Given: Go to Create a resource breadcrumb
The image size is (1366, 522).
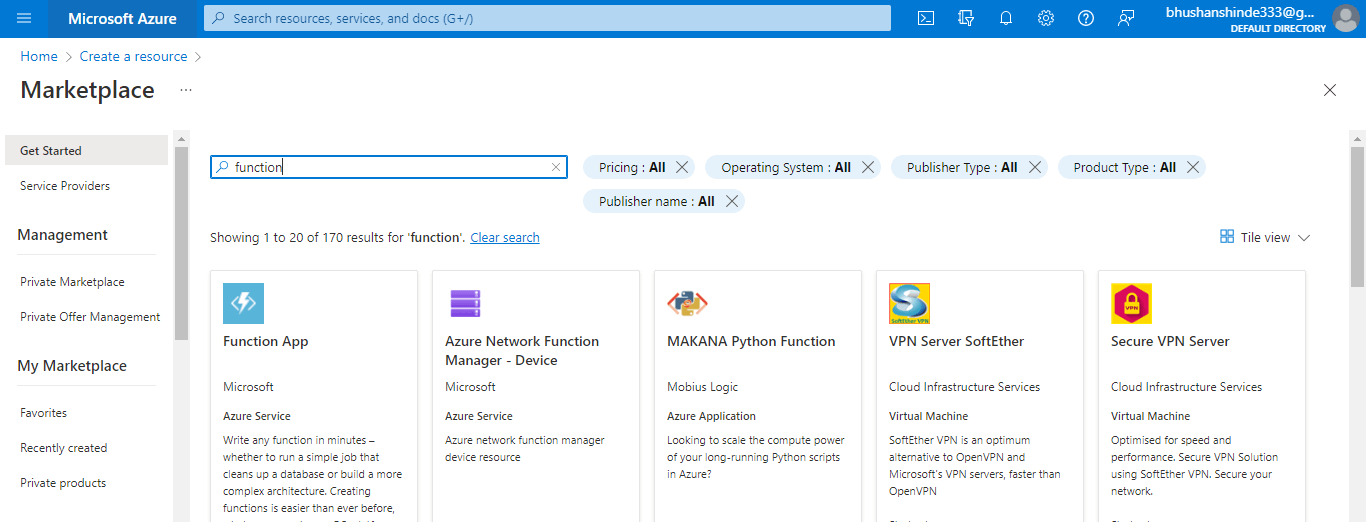Looking at the screenshot, I should [x=133, y=57].
